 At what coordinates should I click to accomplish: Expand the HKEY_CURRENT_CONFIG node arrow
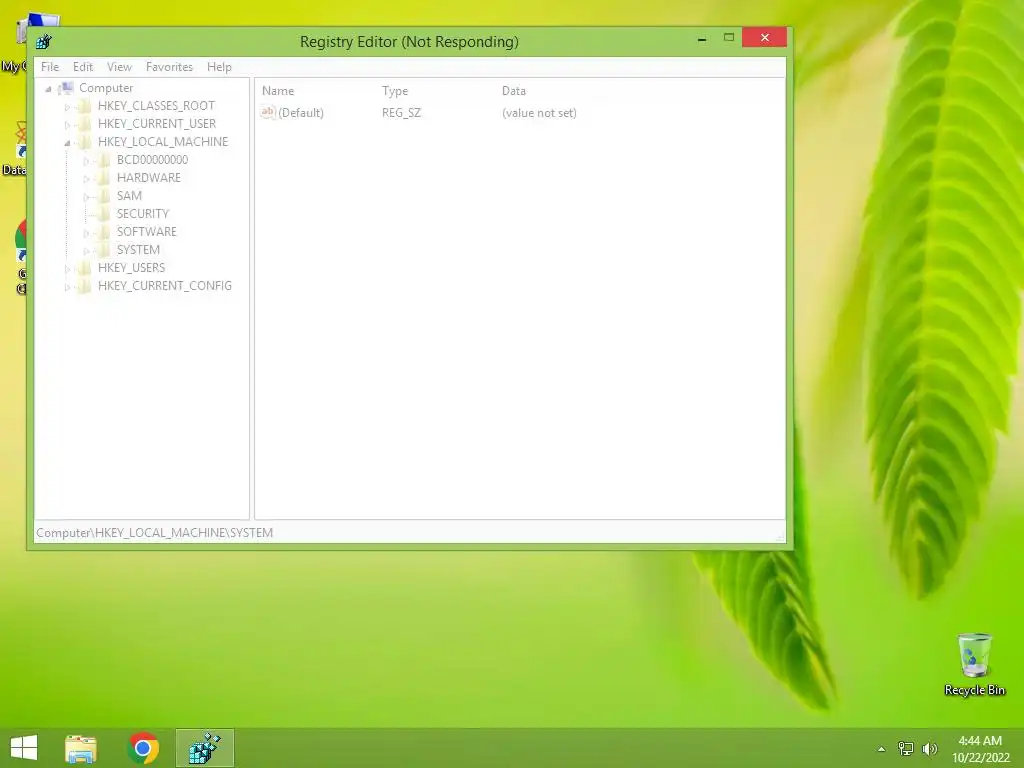point(67,287)
